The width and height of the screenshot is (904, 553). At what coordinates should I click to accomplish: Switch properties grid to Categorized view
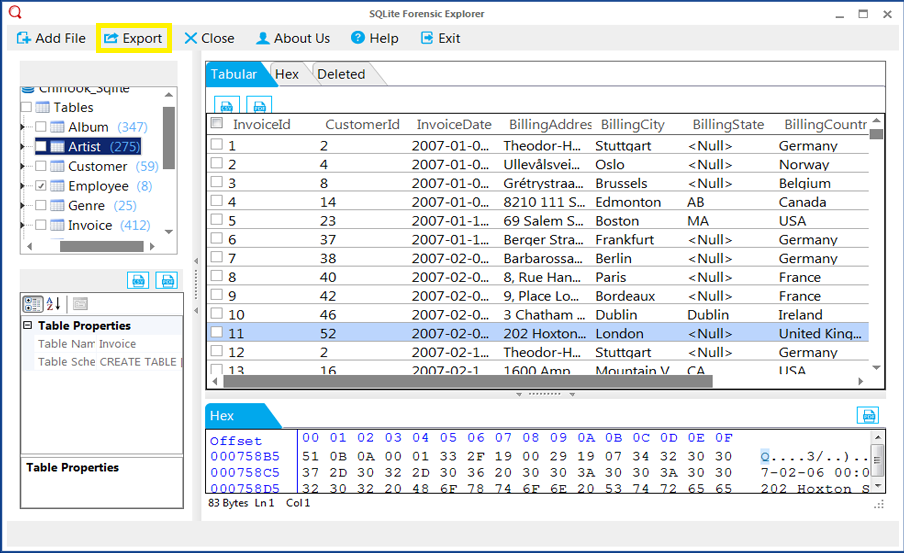point(33,304)
